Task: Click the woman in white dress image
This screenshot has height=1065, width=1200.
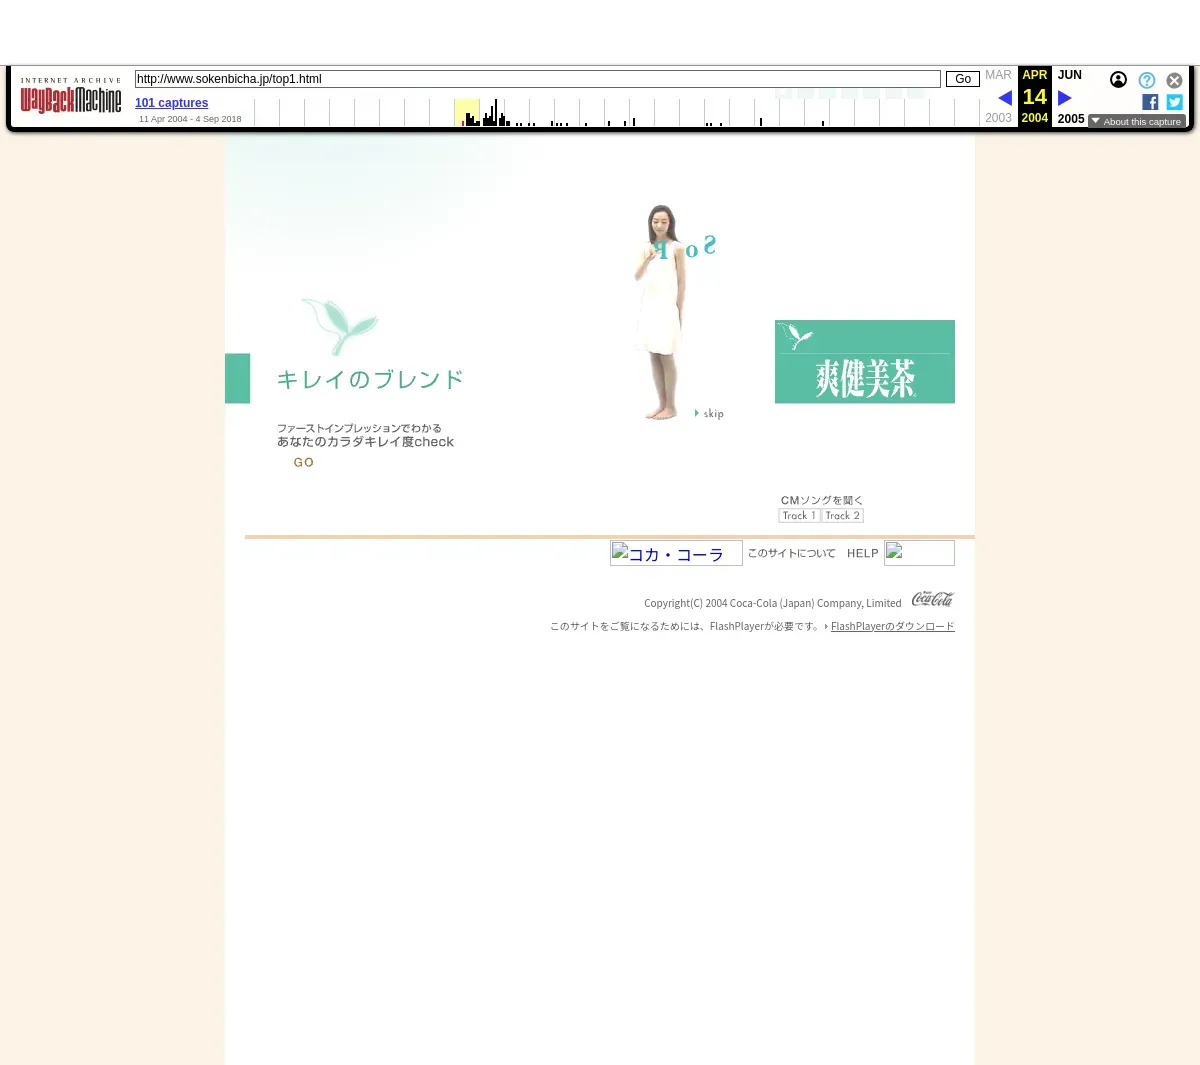Action: pos(661,312)
